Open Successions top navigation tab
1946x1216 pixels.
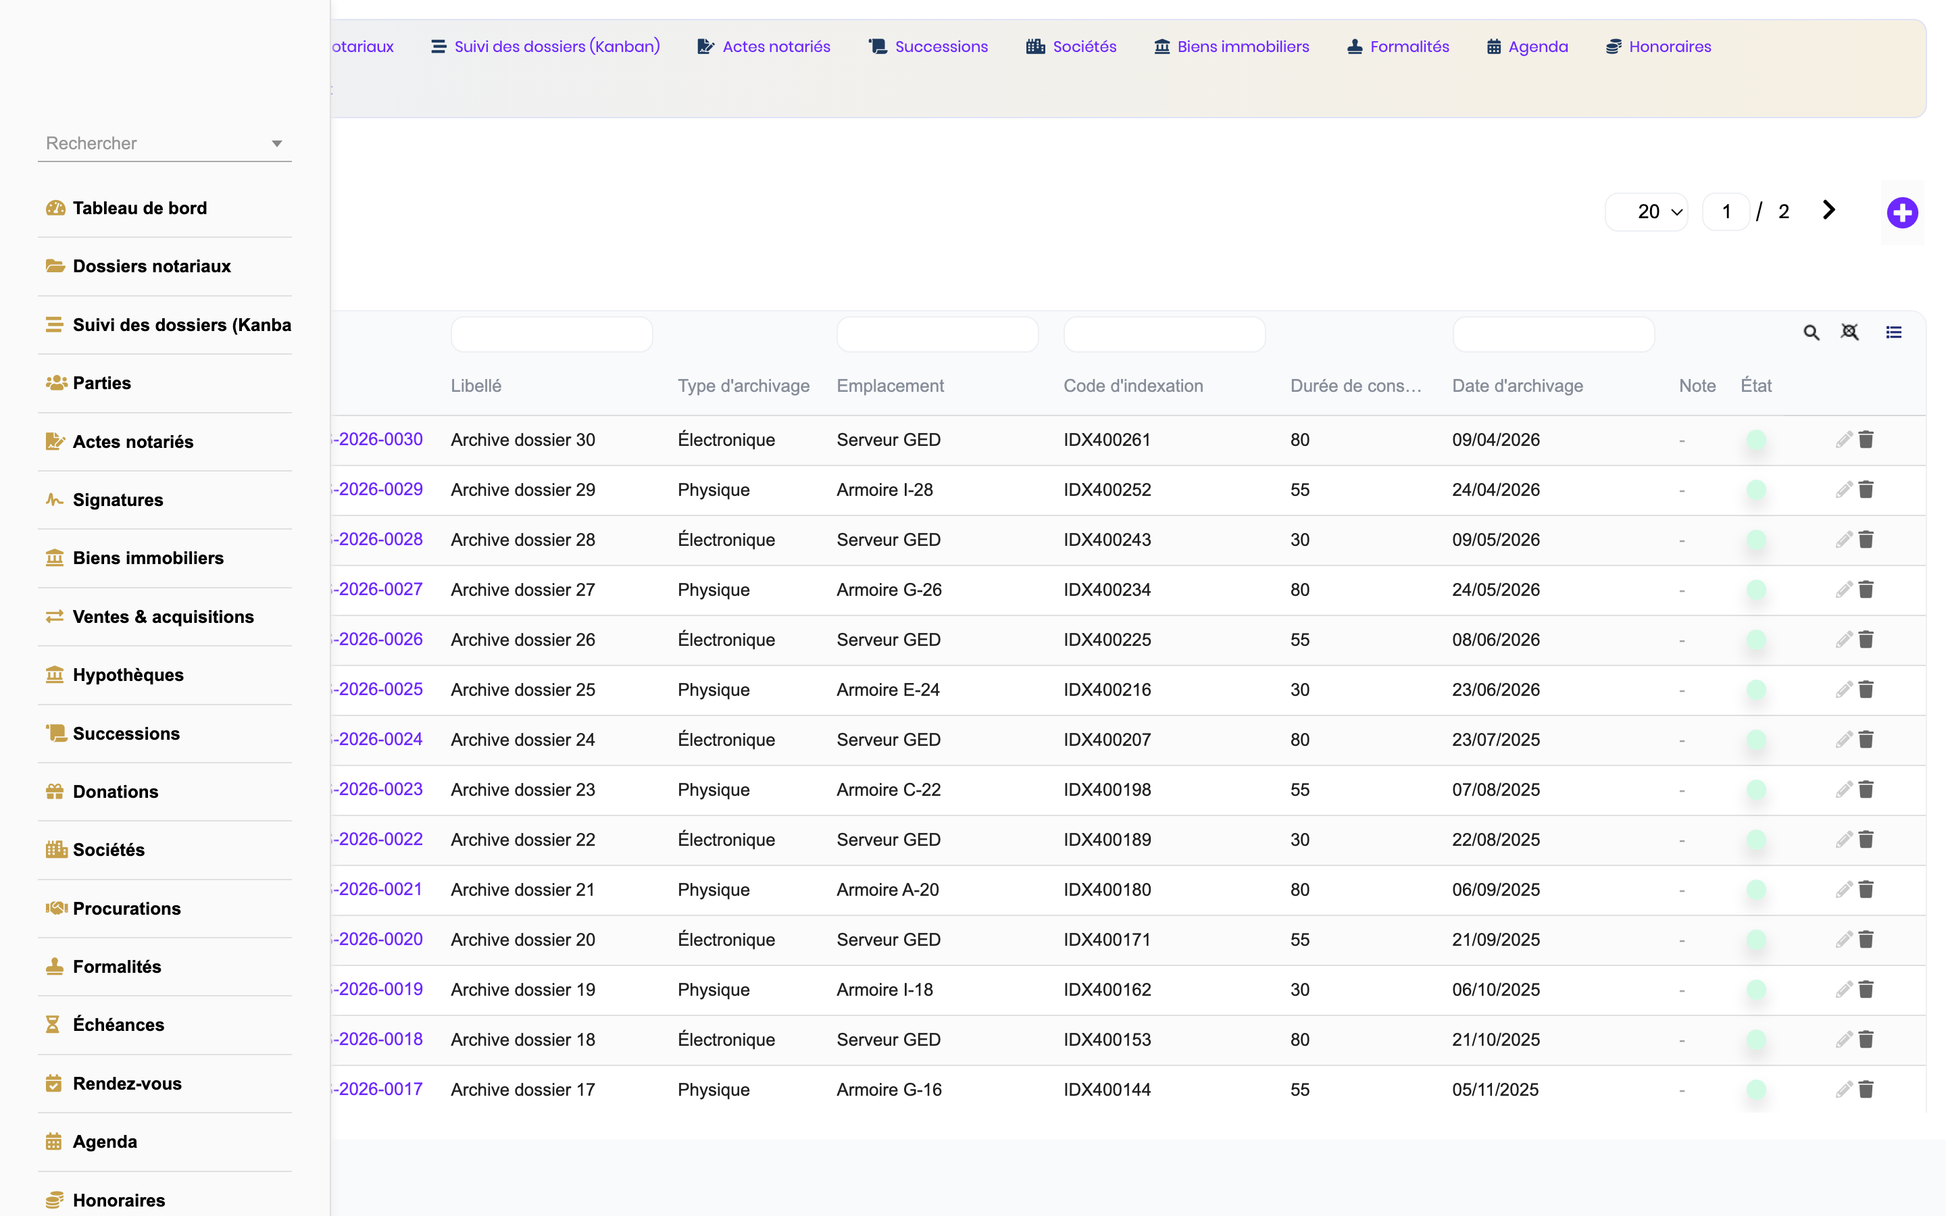(928, 47)
